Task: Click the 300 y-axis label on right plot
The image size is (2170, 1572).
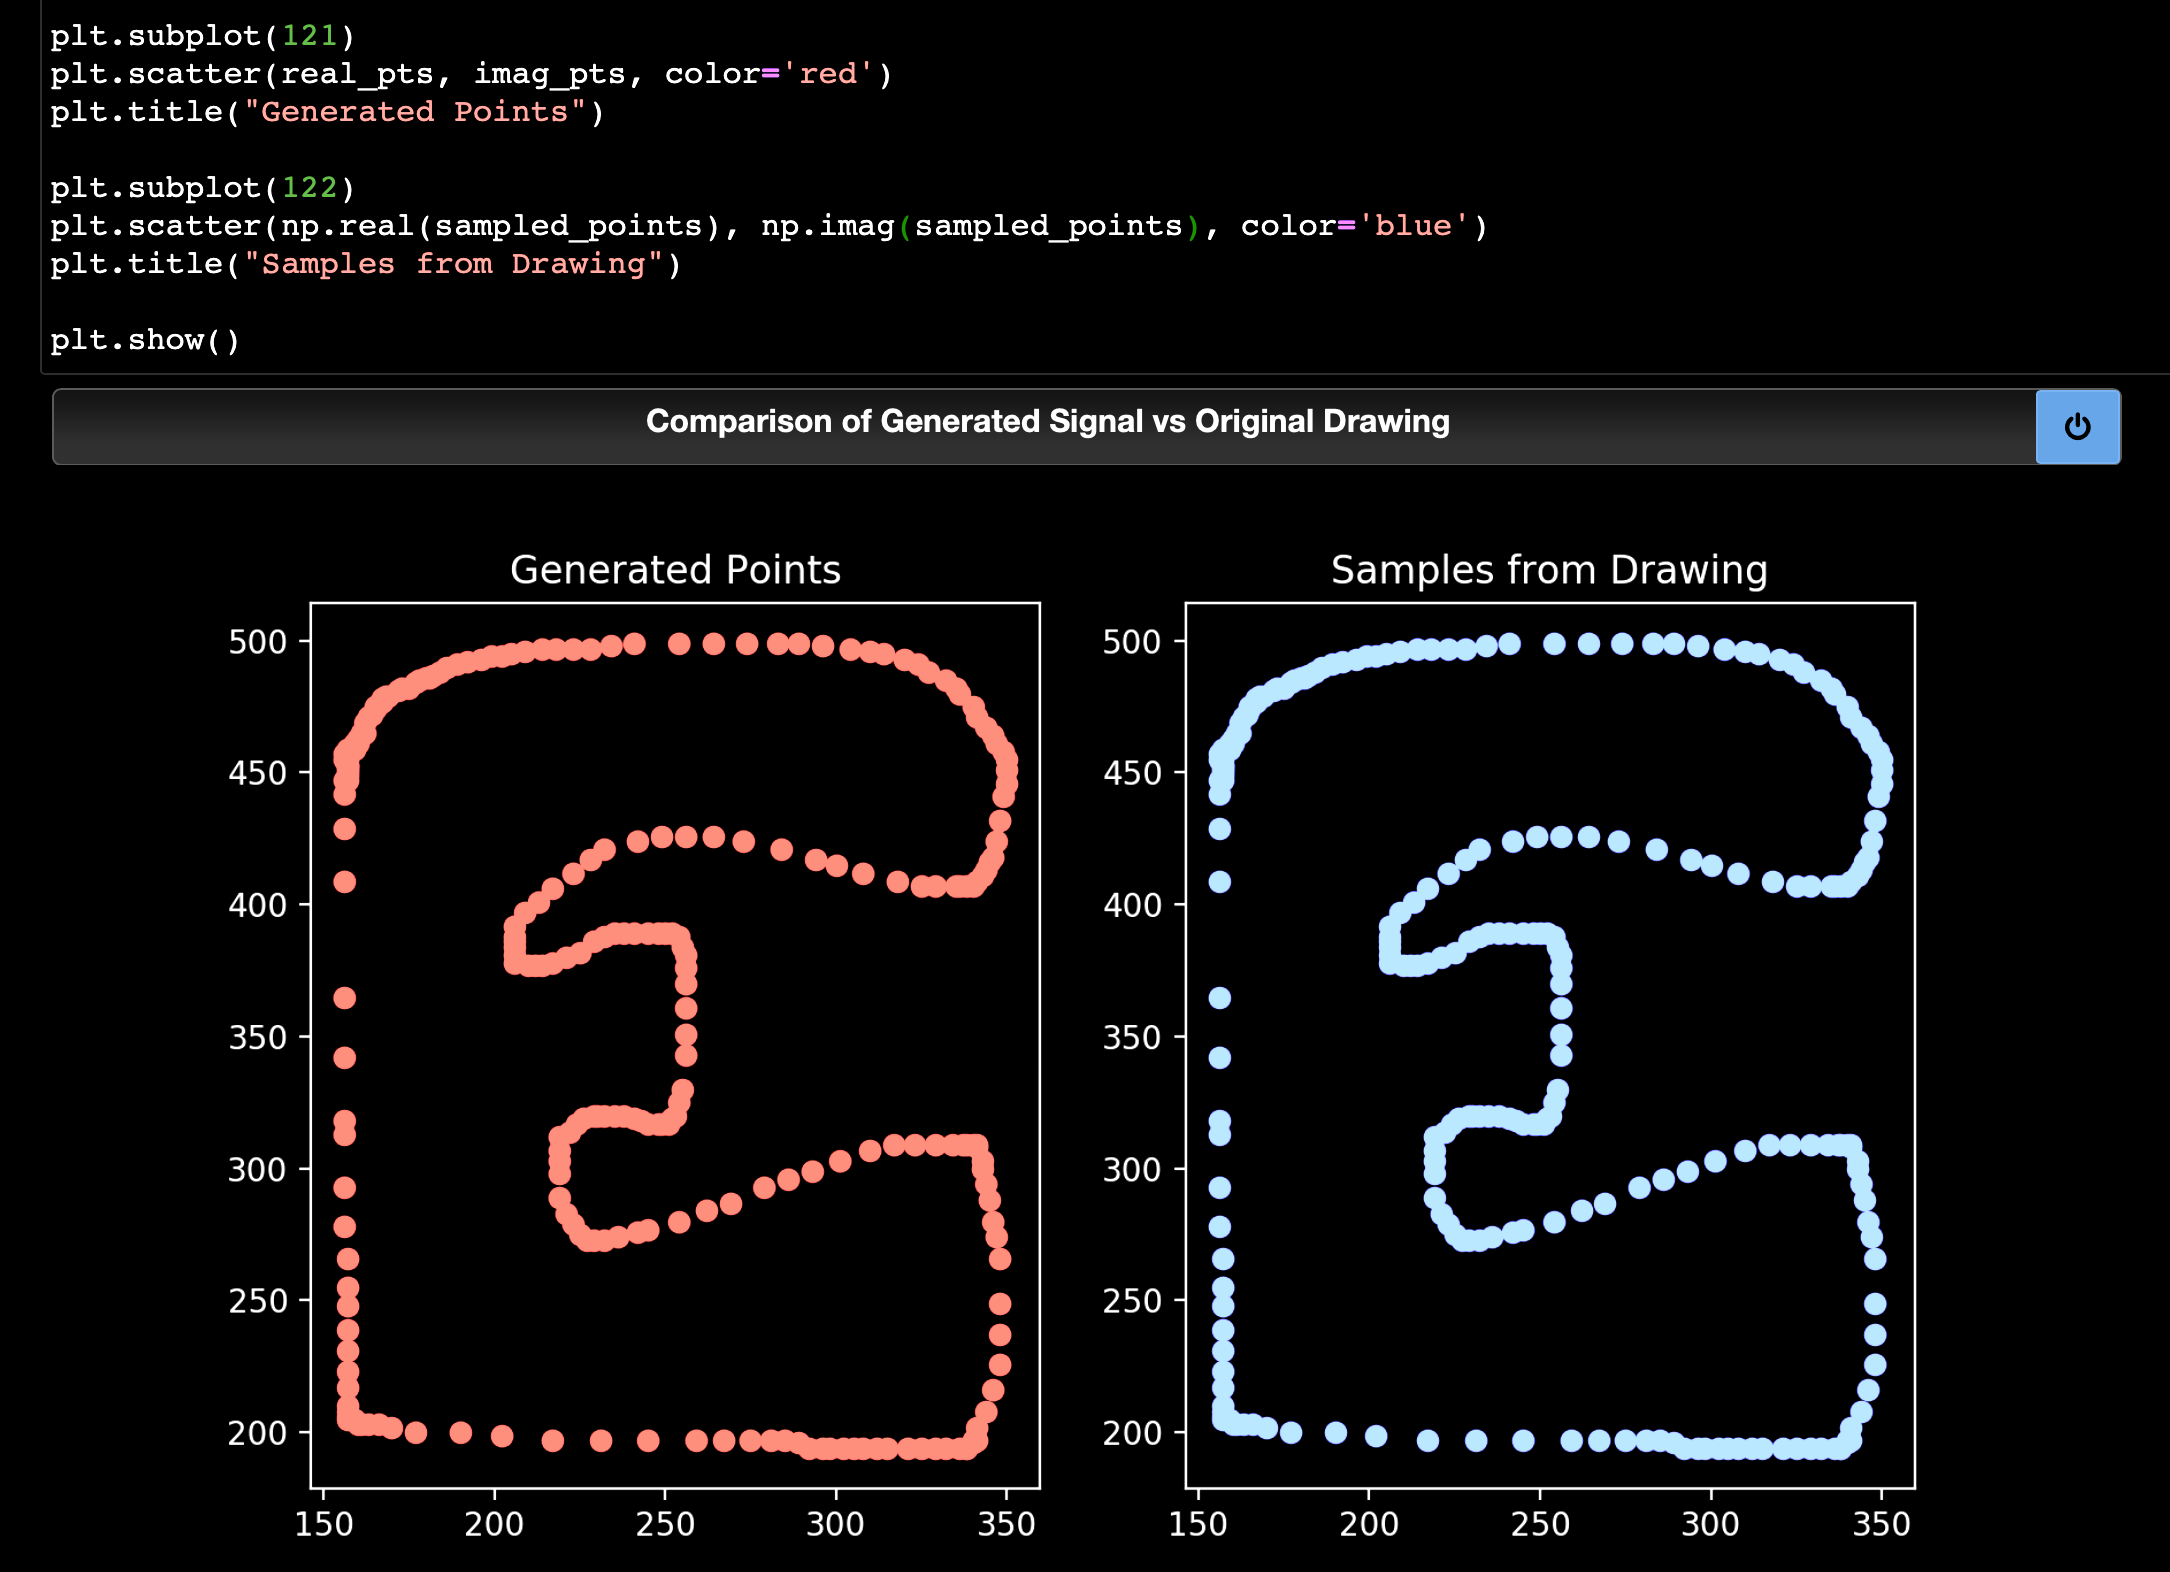Action: point(1131,1169)
